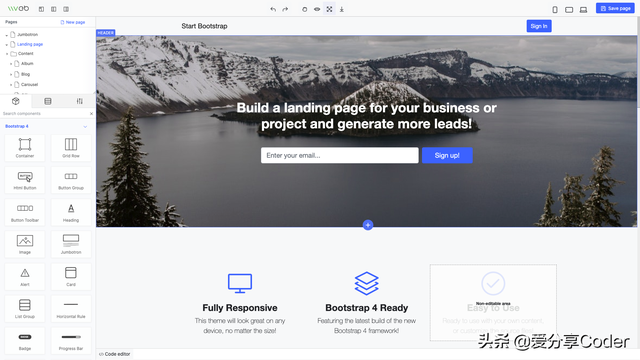The height and width of the screenshot is (360, 640).
Task: Pick the Container component
Action: [x=25, y=148]
